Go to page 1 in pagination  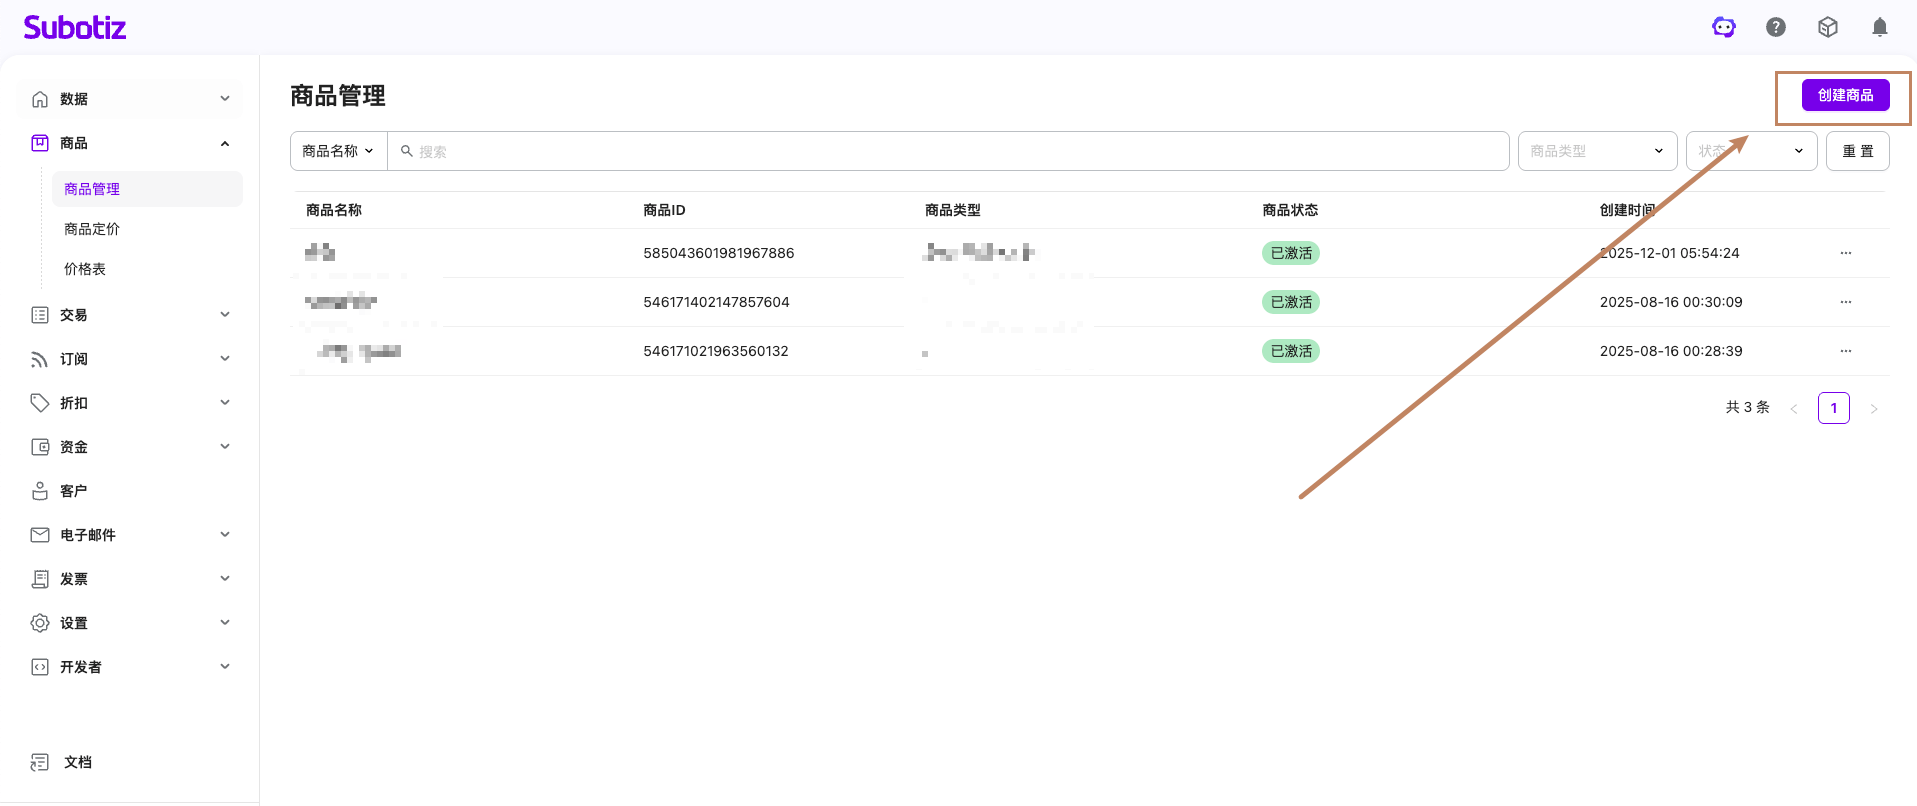1833,408
